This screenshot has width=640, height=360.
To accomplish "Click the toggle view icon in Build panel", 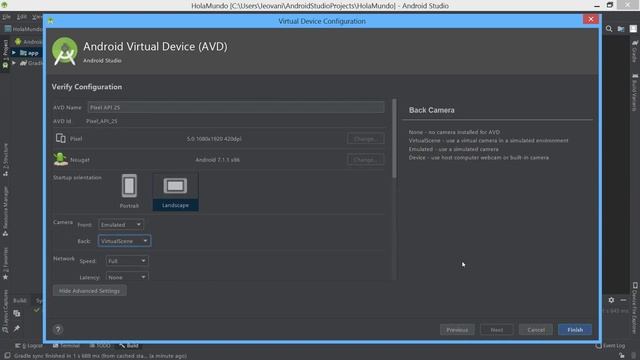I will [x=17, y=313].
